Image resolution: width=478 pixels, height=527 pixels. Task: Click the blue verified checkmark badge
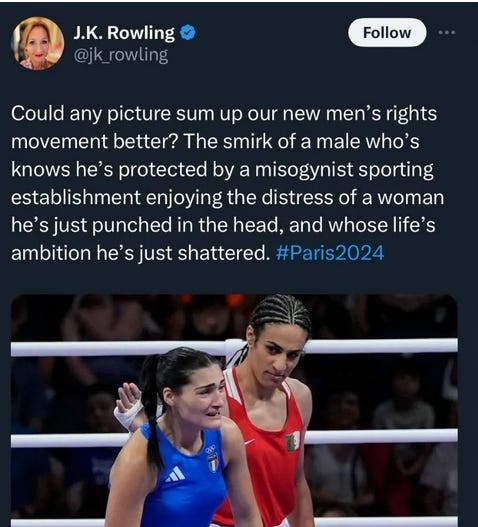[188, 33]
